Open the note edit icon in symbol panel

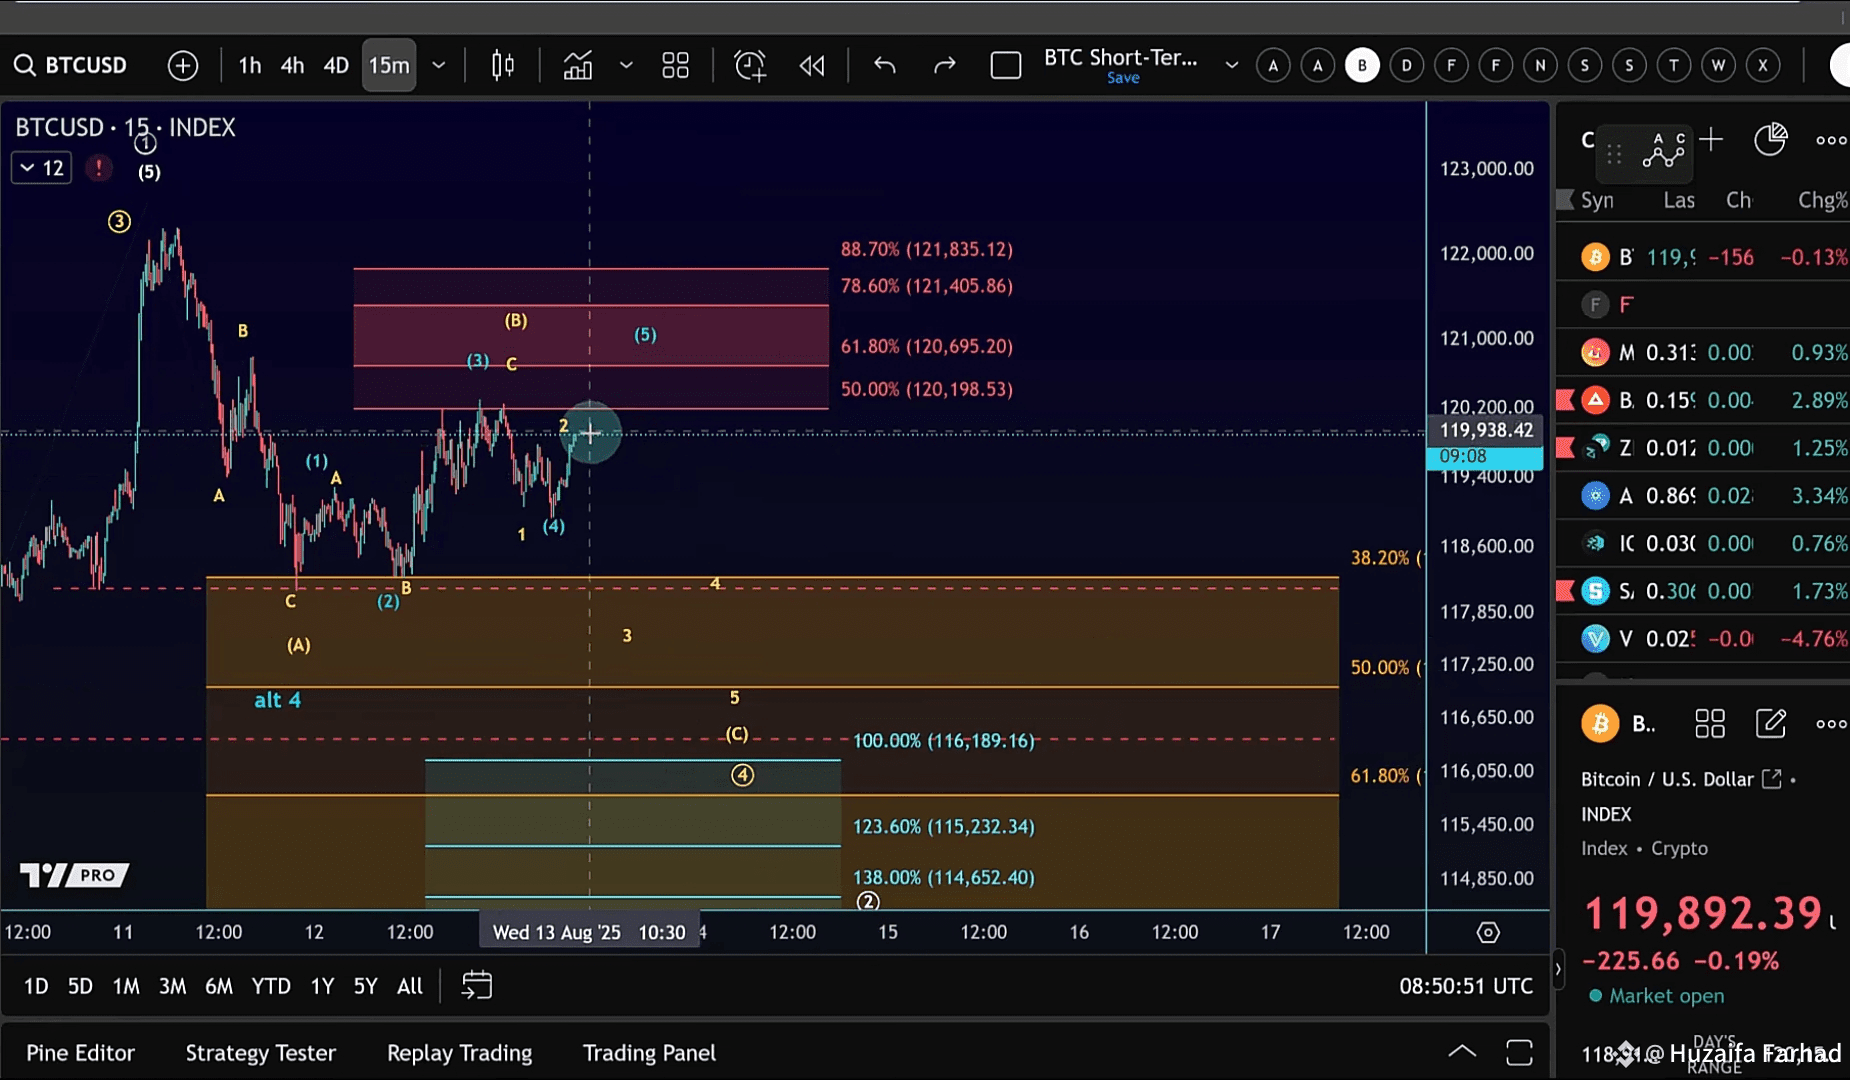point(1770,723)
